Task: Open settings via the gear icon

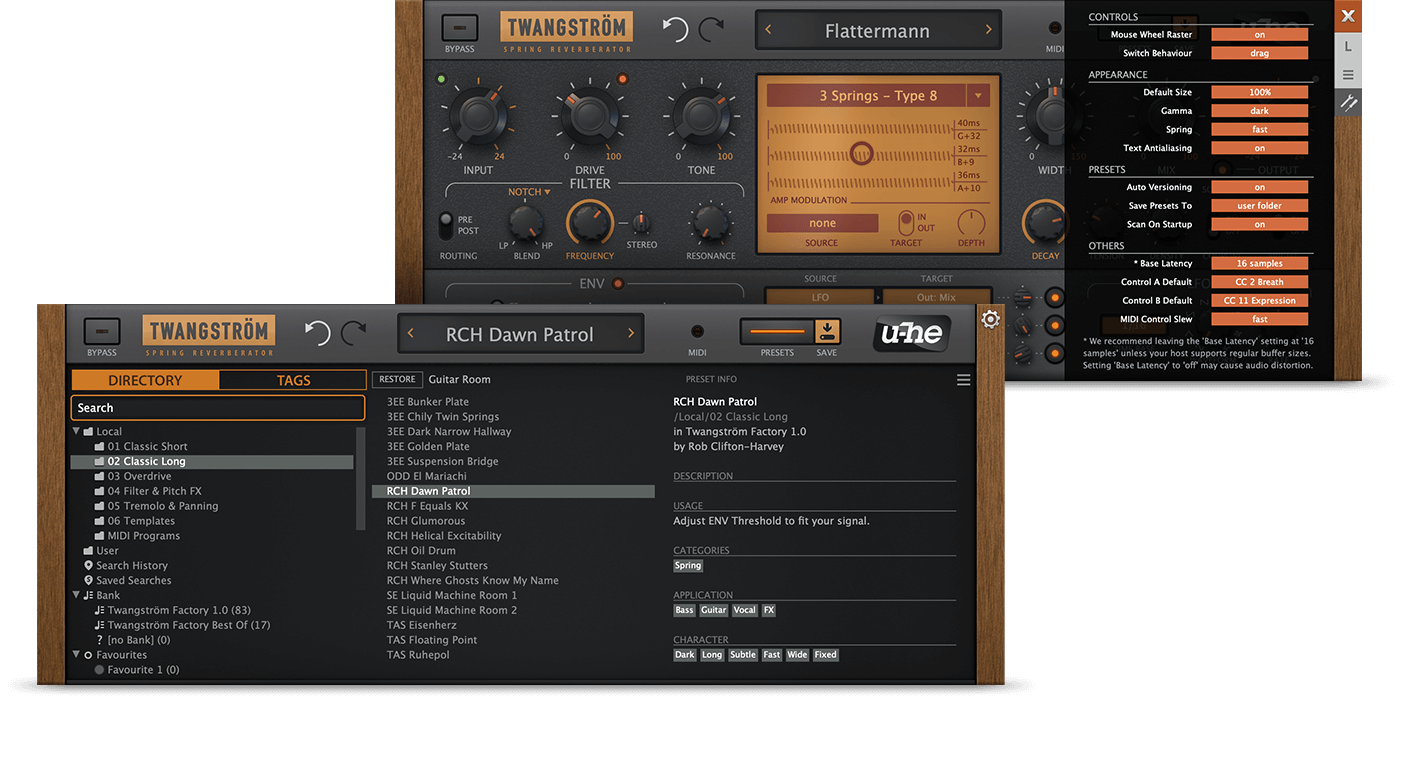Action: (990, 318)
